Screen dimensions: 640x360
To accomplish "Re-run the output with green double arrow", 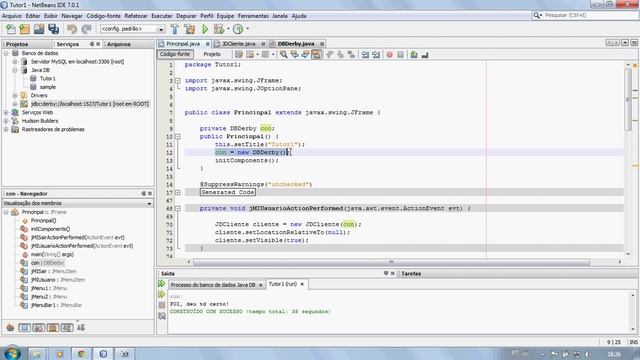I will pyautogui.click(x=162, y=284).
